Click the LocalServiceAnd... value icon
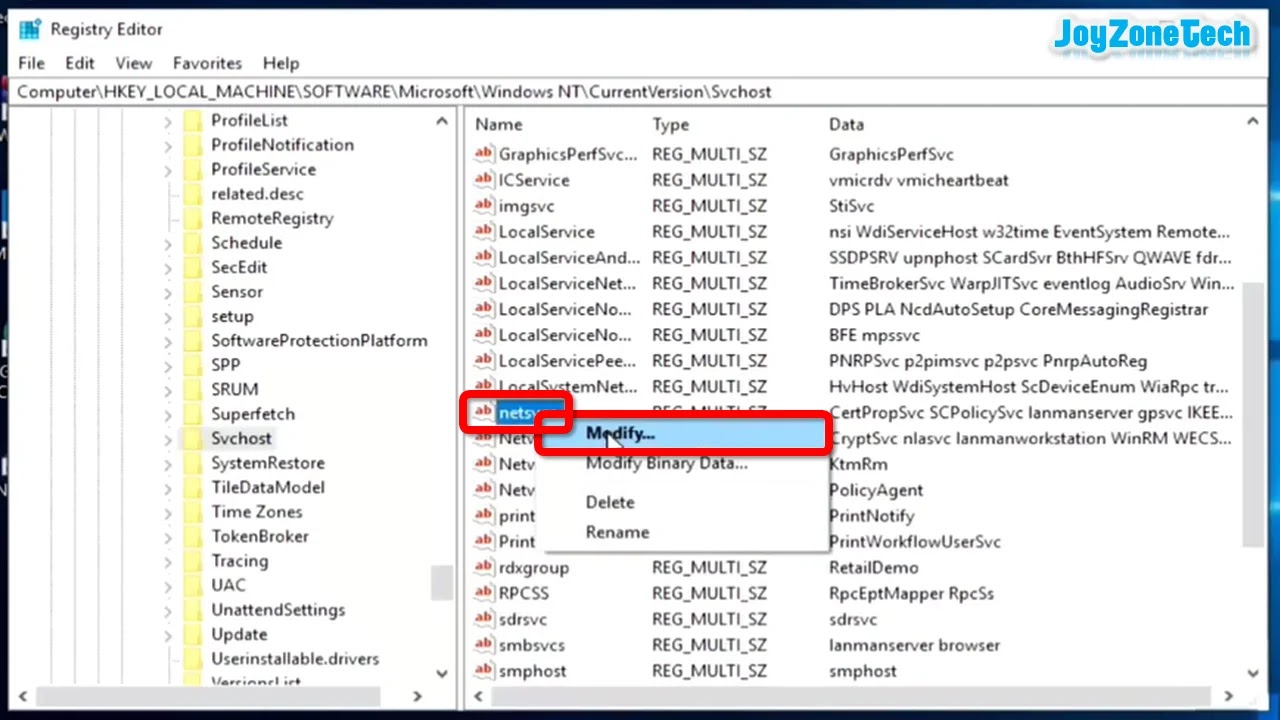Screen dimensions: 1280x720 click(484, 257)
